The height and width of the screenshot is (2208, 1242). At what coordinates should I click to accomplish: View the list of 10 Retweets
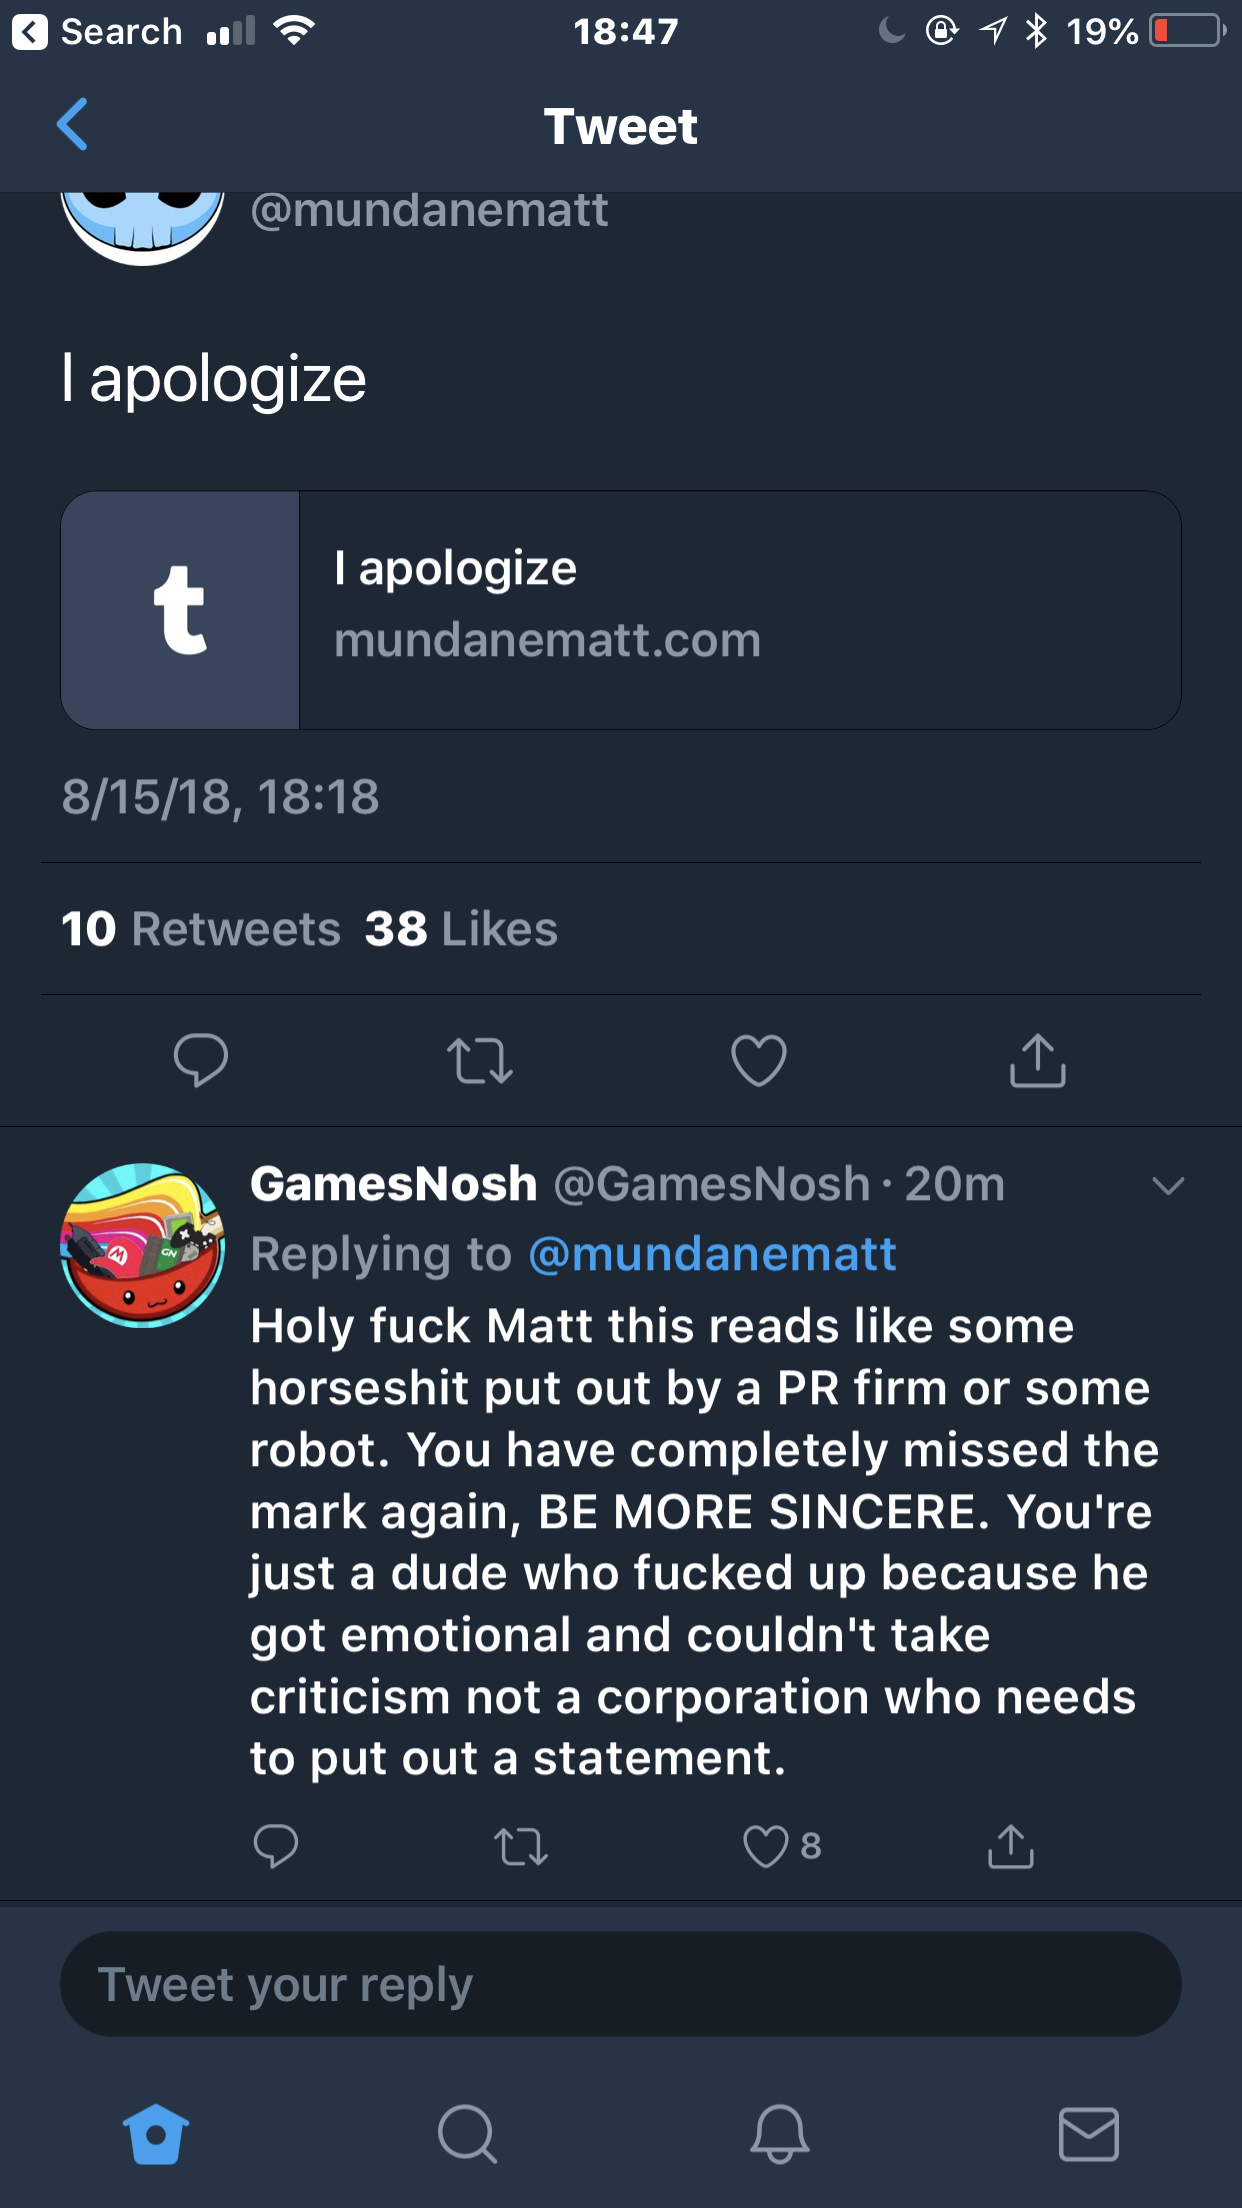click(x=201, y=929)
